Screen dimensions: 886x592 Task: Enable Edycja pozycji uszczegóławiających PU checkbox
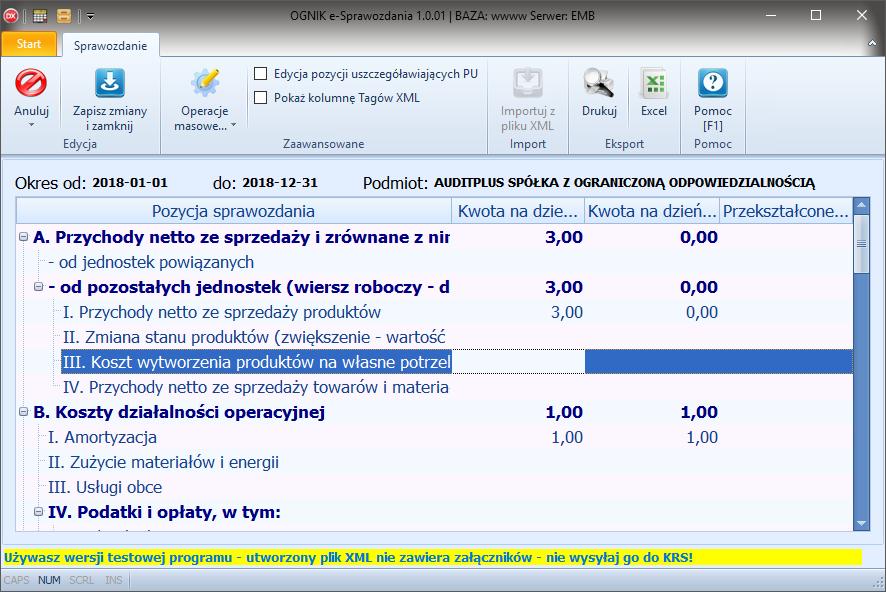point(260,74)
